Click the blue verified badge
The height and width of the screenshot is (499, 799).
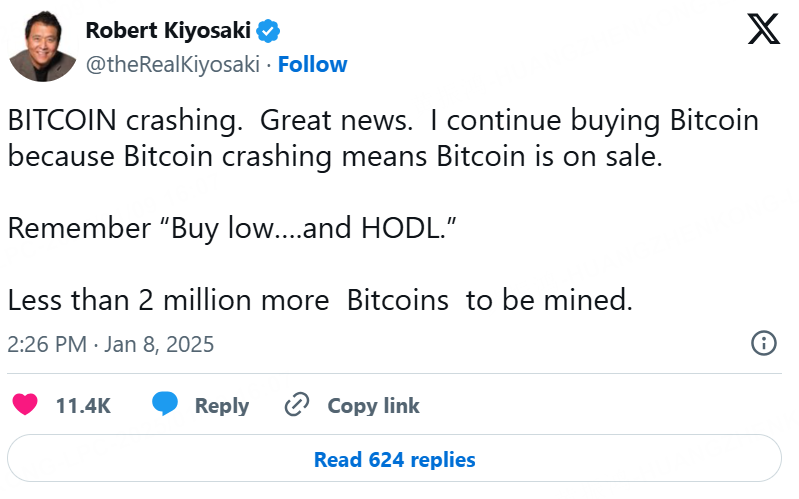coord(268,30)
